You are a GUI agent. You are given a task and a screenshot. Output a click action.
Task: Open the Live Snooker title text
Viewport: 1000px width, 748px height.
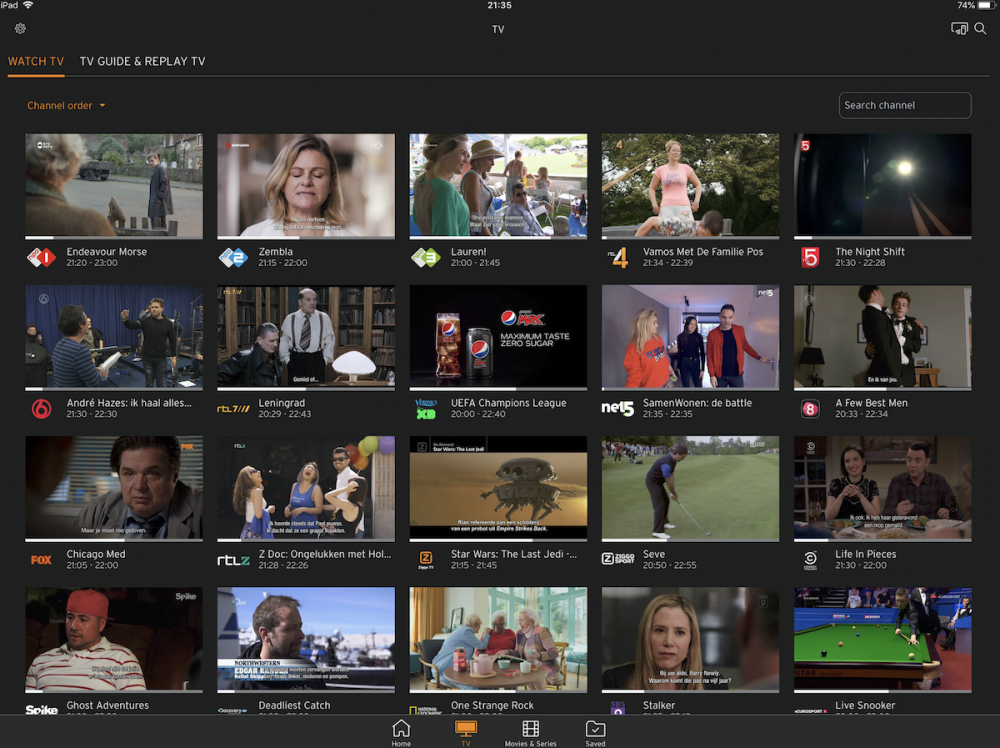(x=865, y=705)
